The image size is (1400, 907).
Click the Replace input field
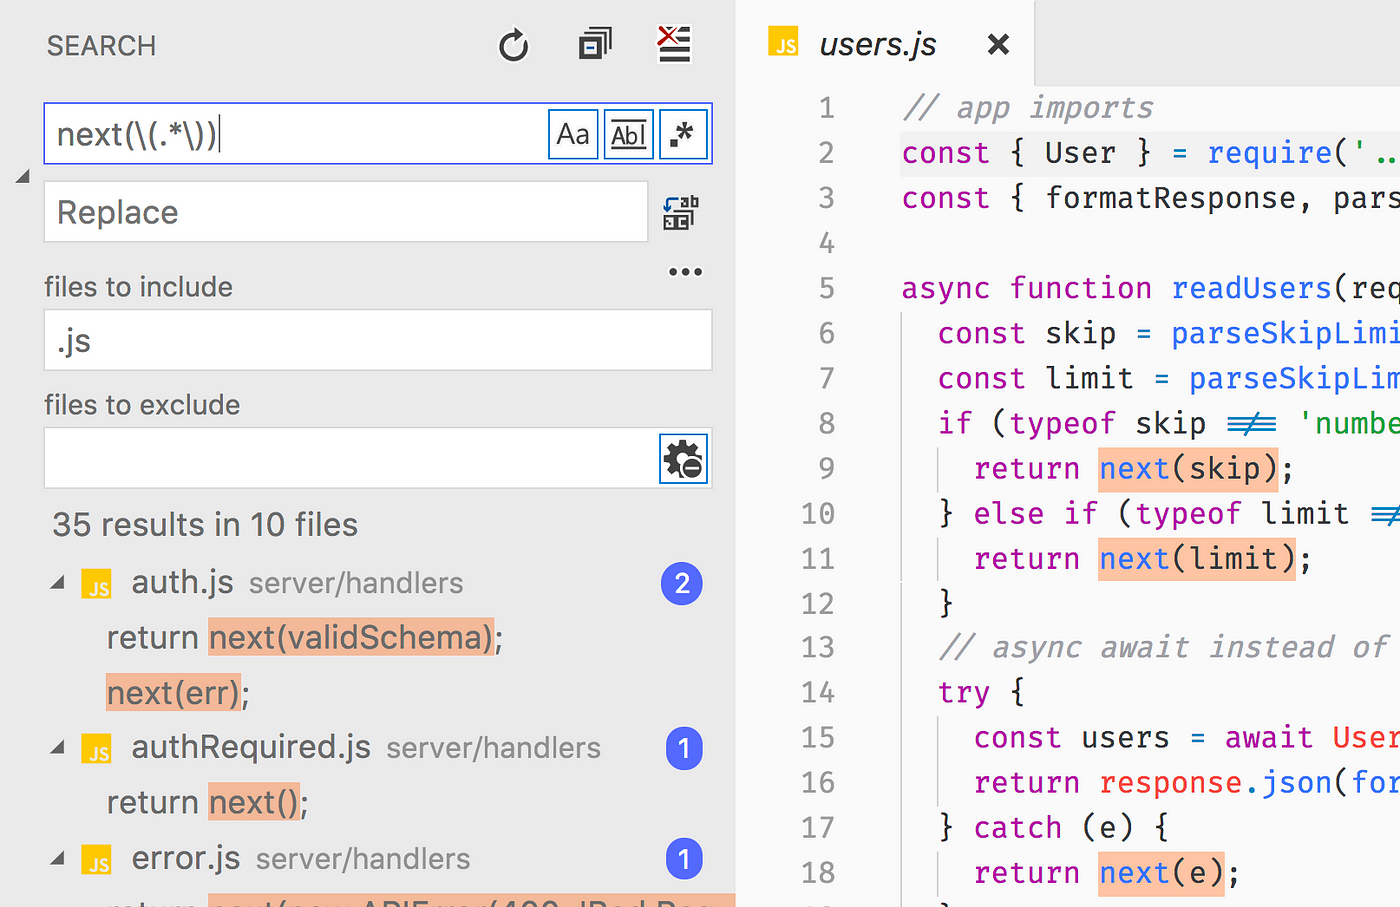click(x=346, y=212)
